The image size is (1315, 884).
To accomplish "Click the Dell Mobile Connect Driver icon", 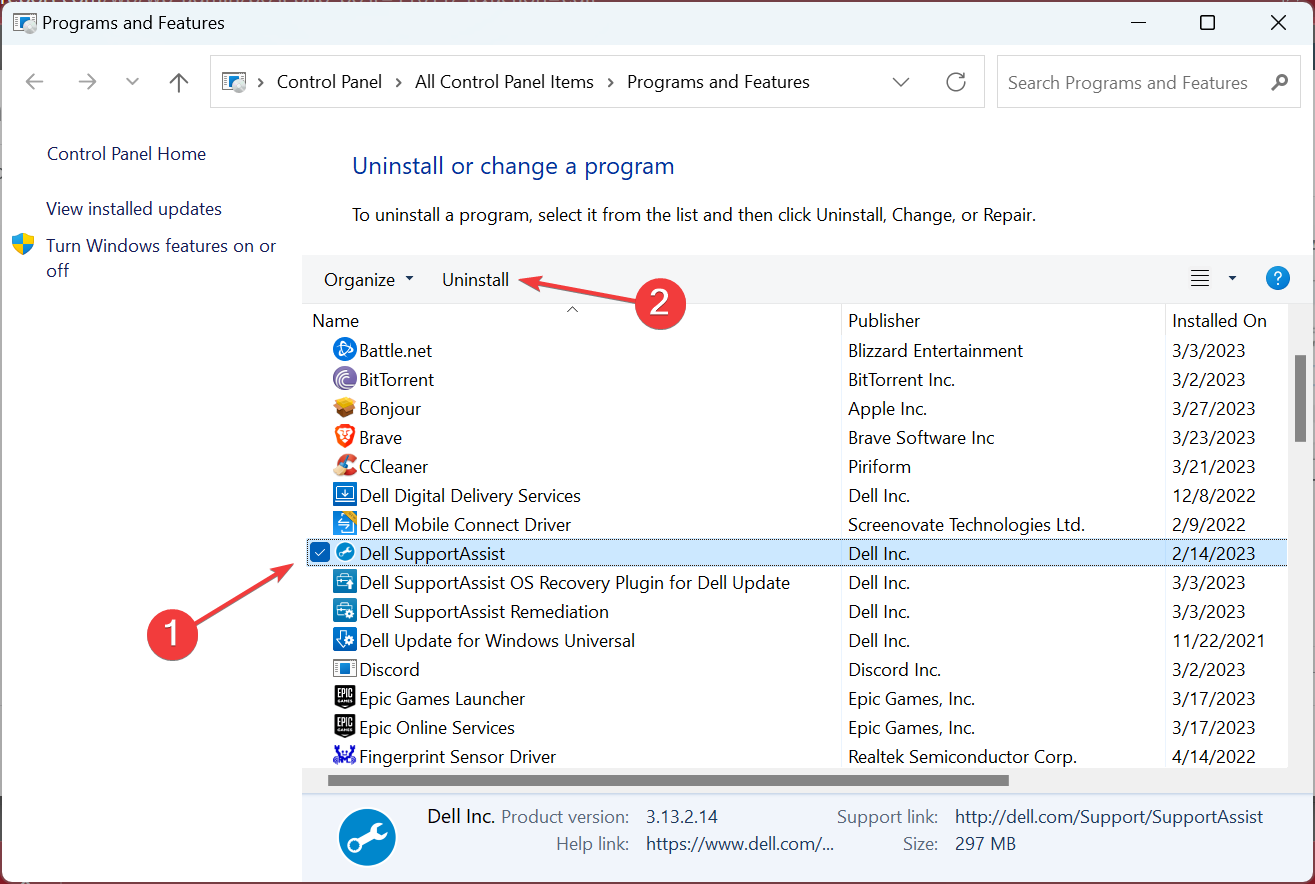I will (x=344, y=524).
